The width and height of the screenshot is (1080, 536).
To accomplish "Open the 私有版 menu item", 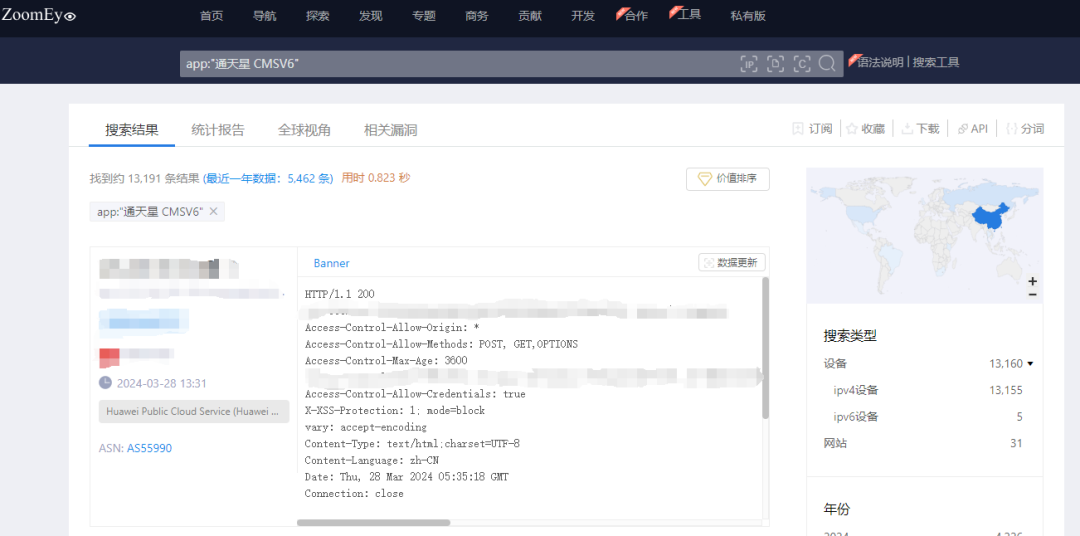I will (x=748, y=16).
